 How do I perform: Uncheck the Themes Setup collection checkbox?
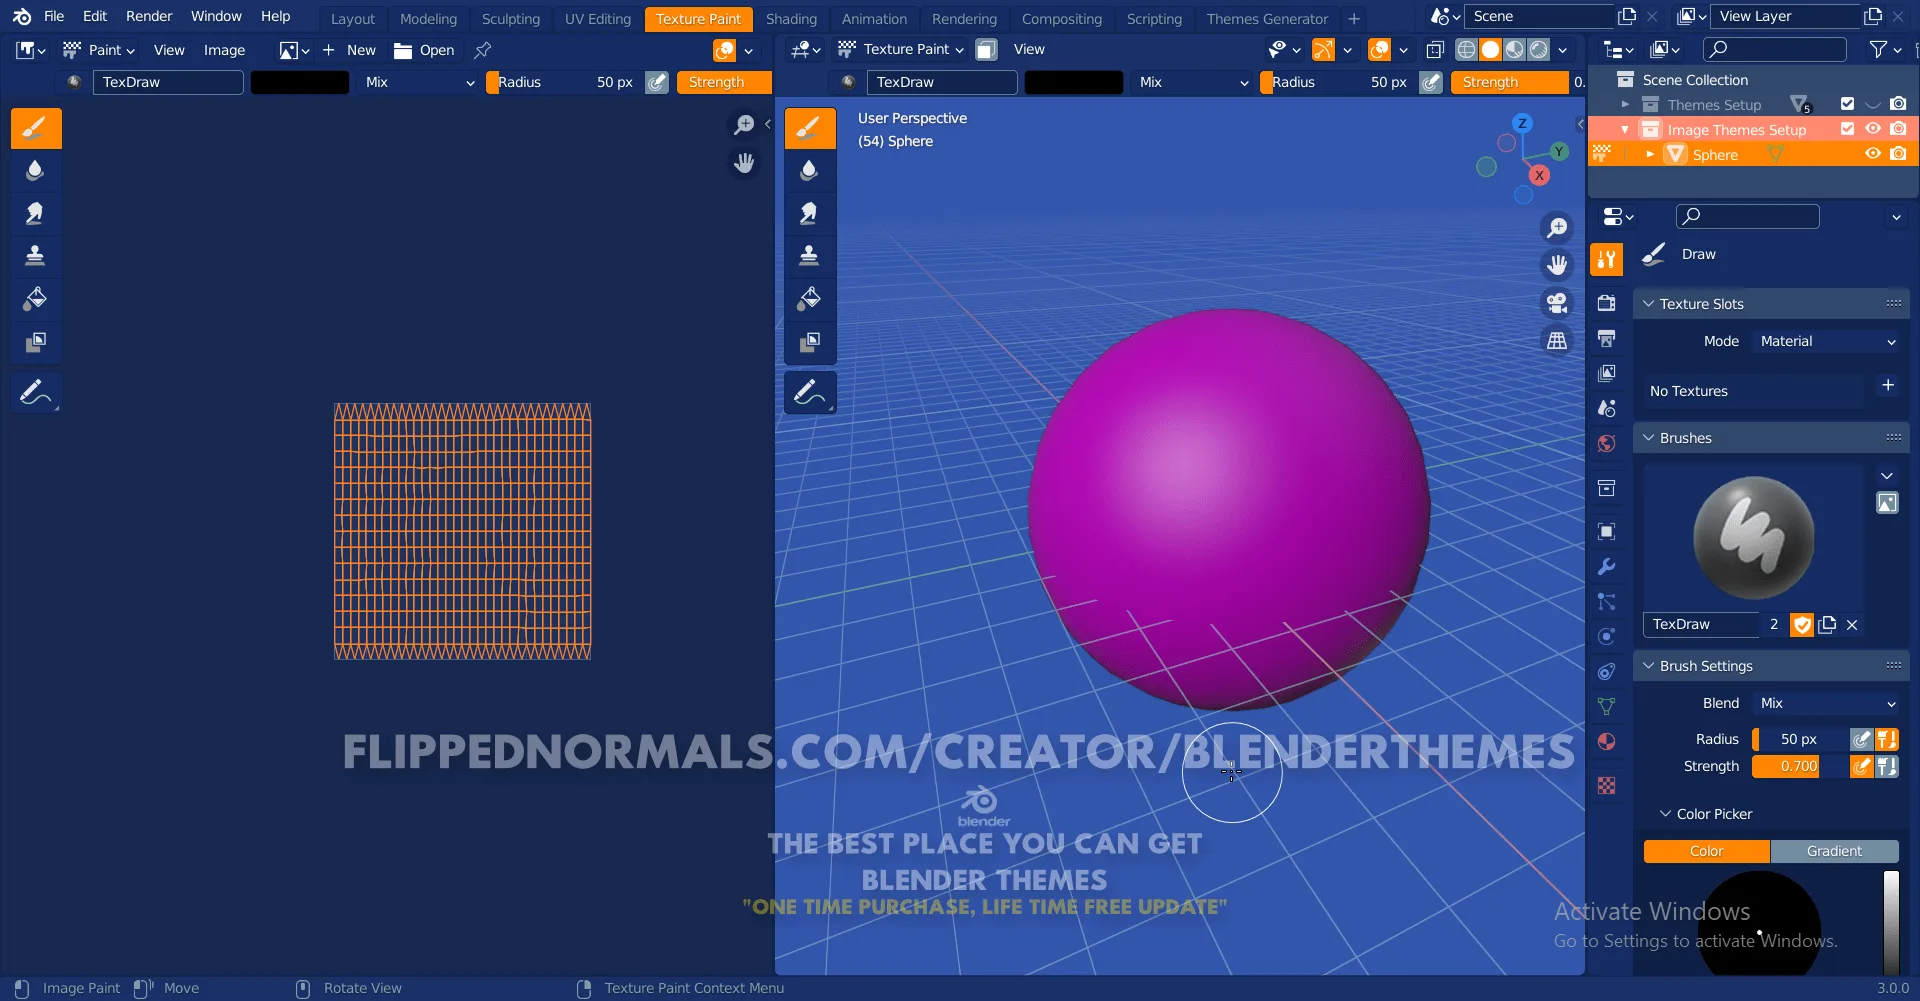coord(1846,104)
